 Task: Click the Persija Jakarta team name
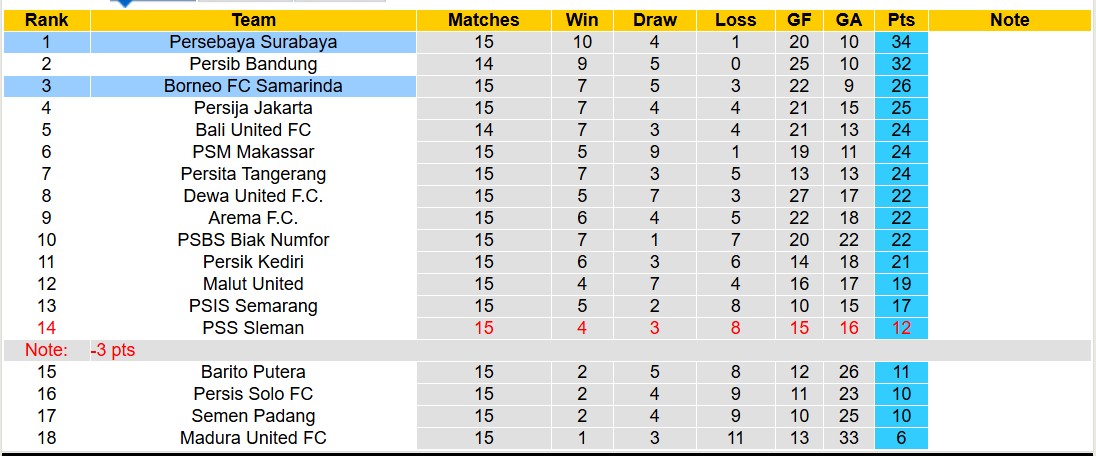[x=253, y=108]
